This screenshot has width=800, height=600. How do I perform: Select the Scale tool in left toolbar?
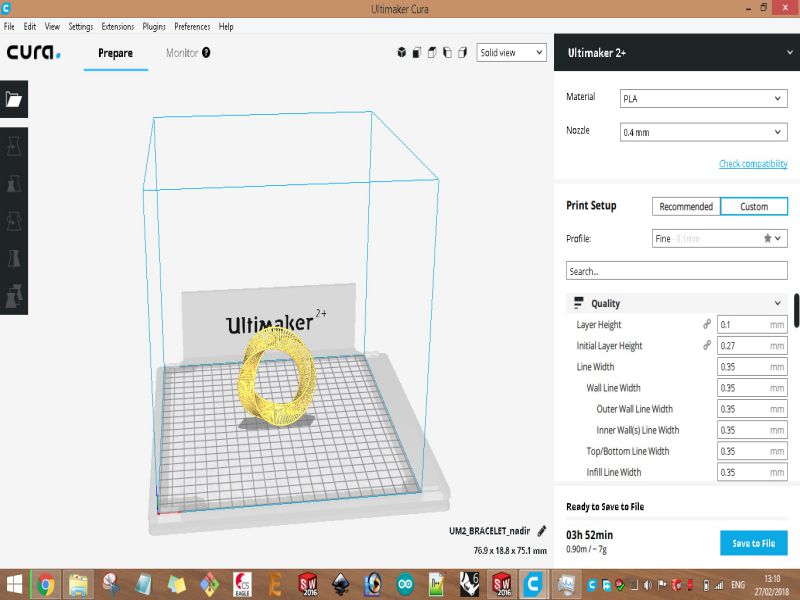point(14,184)
